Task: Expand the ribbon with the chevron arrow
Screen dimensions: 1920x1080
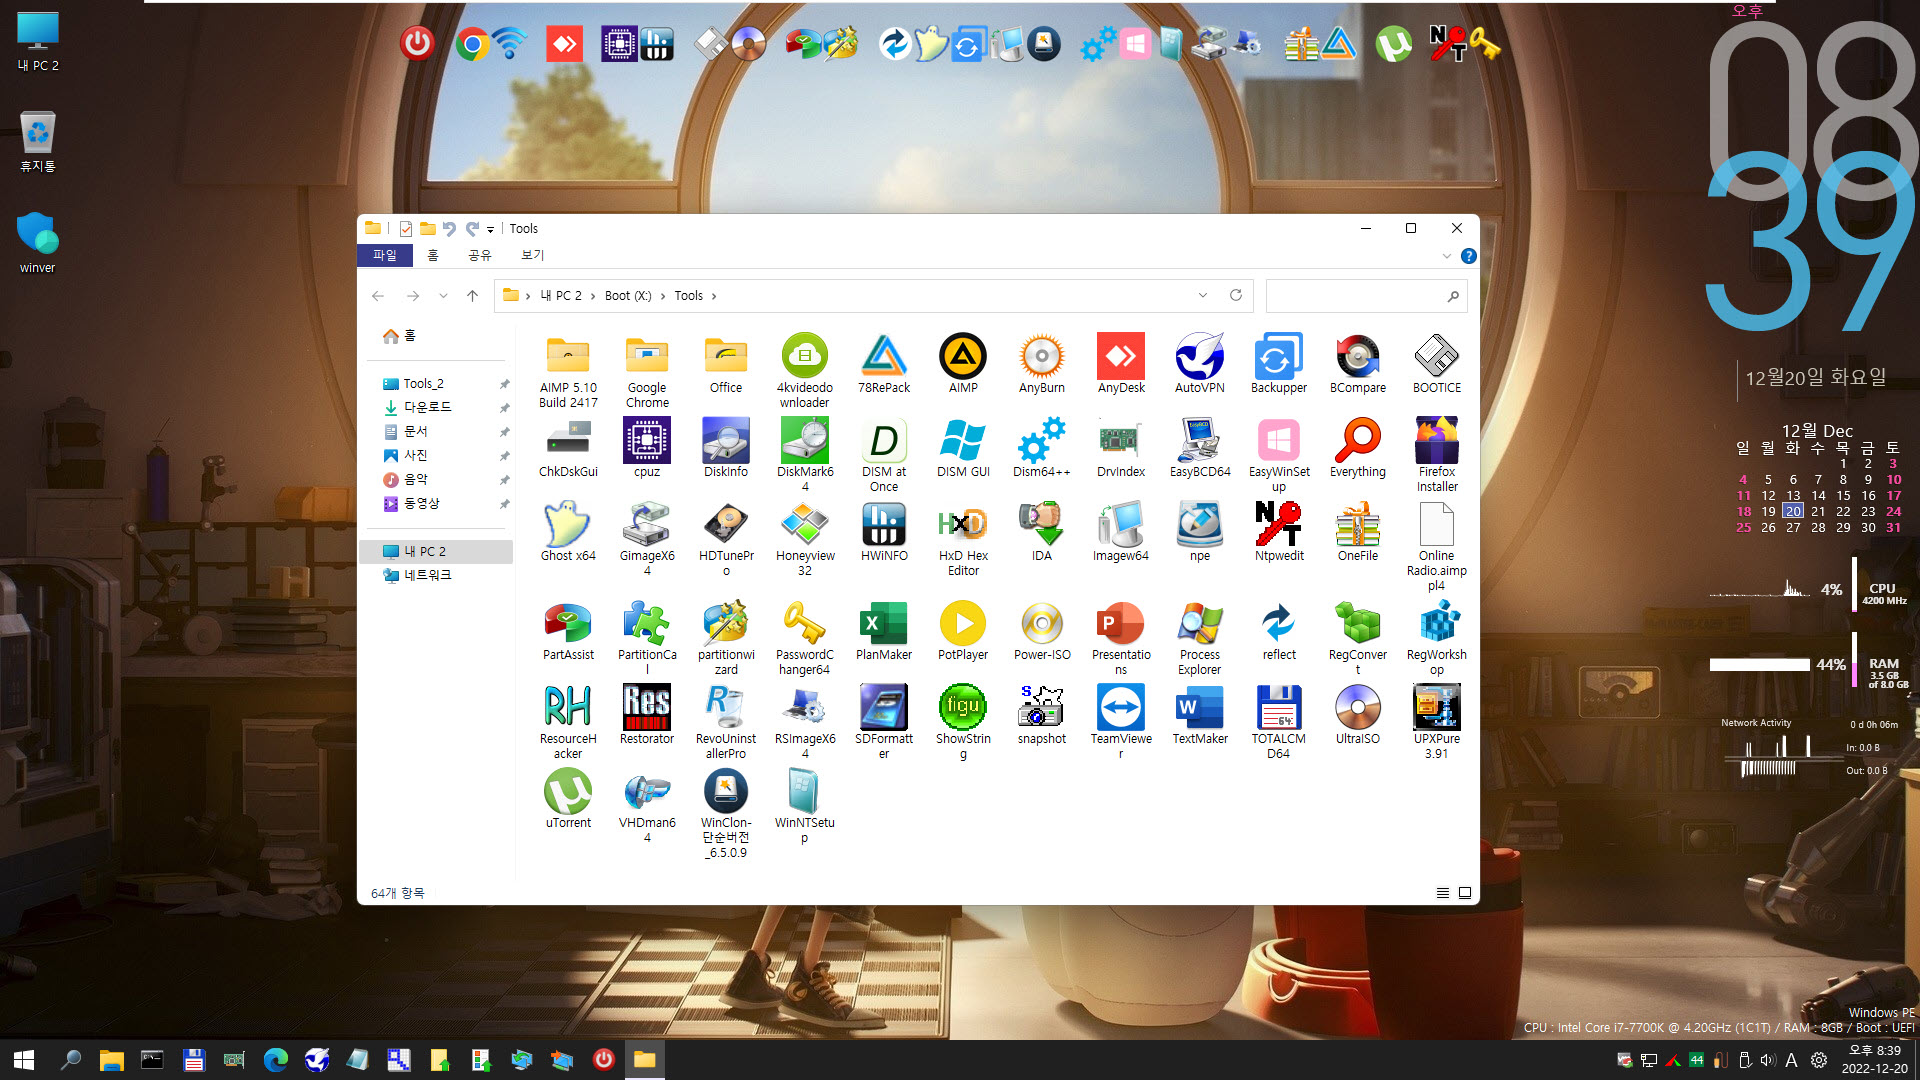Action: point(1446,256)
